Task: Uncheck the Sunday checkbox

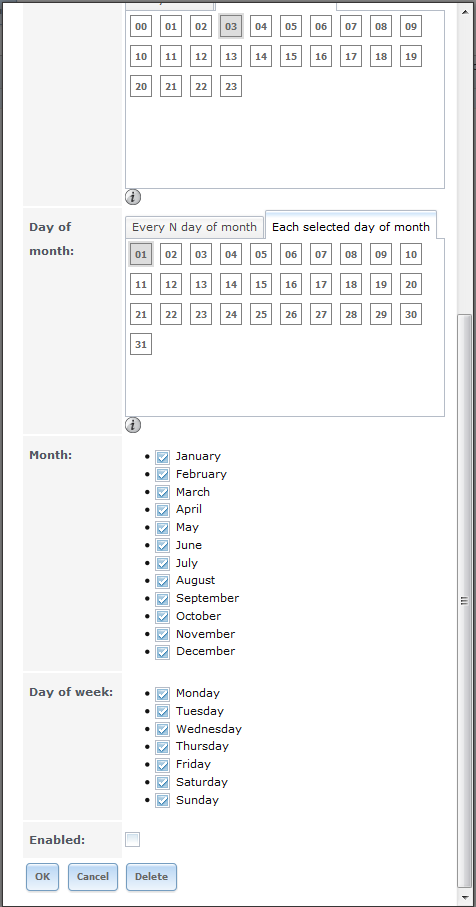Action: point(163,801)
